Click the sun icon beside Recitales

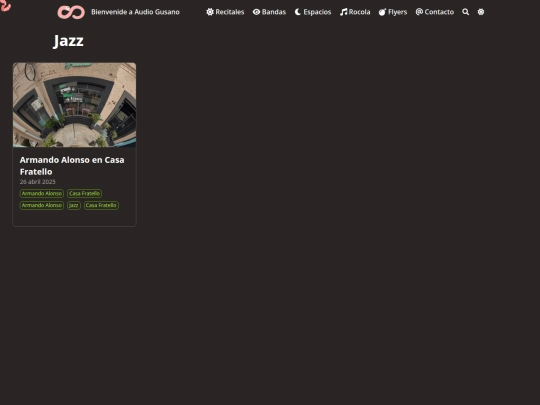(210, 12)
